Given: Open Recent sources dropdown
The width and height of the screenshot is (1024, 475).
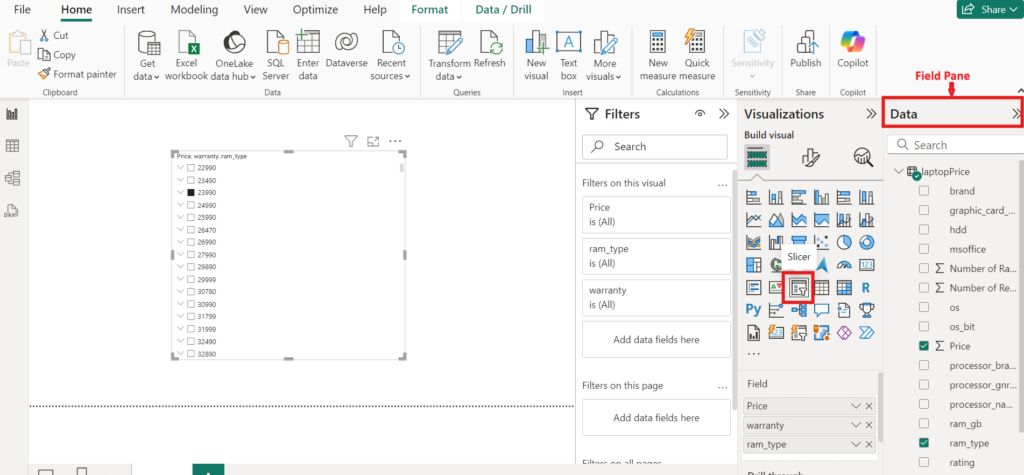Looking at the screenshot, I should click(x=391, y=56).
